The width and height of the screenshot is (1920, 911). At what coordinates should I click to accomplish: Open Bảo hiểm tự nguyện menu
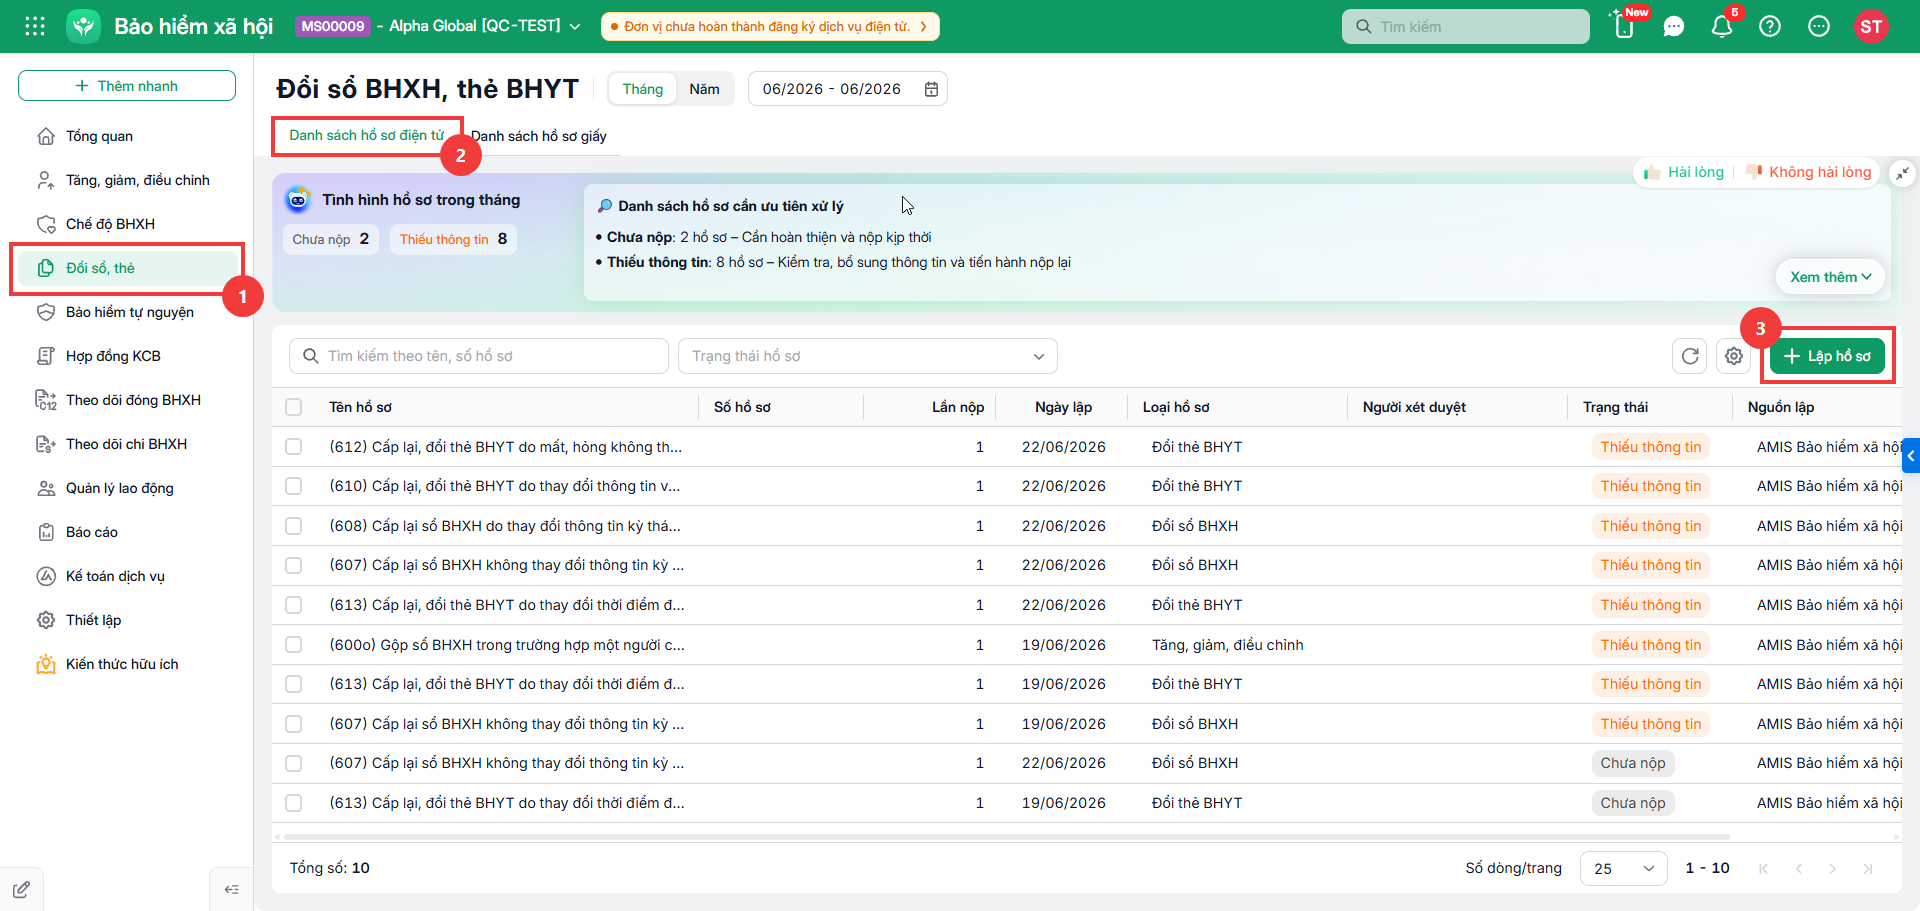tap(128, 312)
